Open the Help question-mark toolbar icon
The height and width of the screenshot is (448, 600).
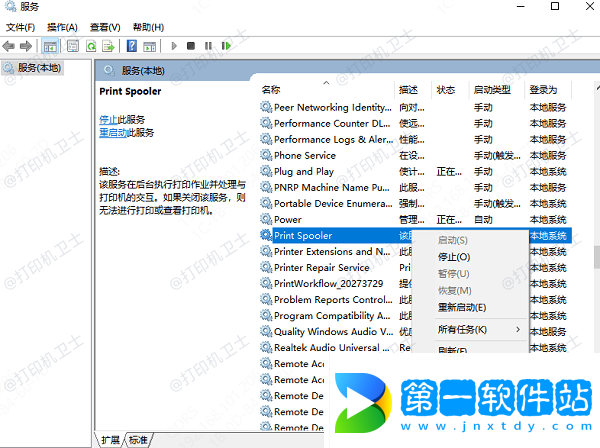coord(132,46)
